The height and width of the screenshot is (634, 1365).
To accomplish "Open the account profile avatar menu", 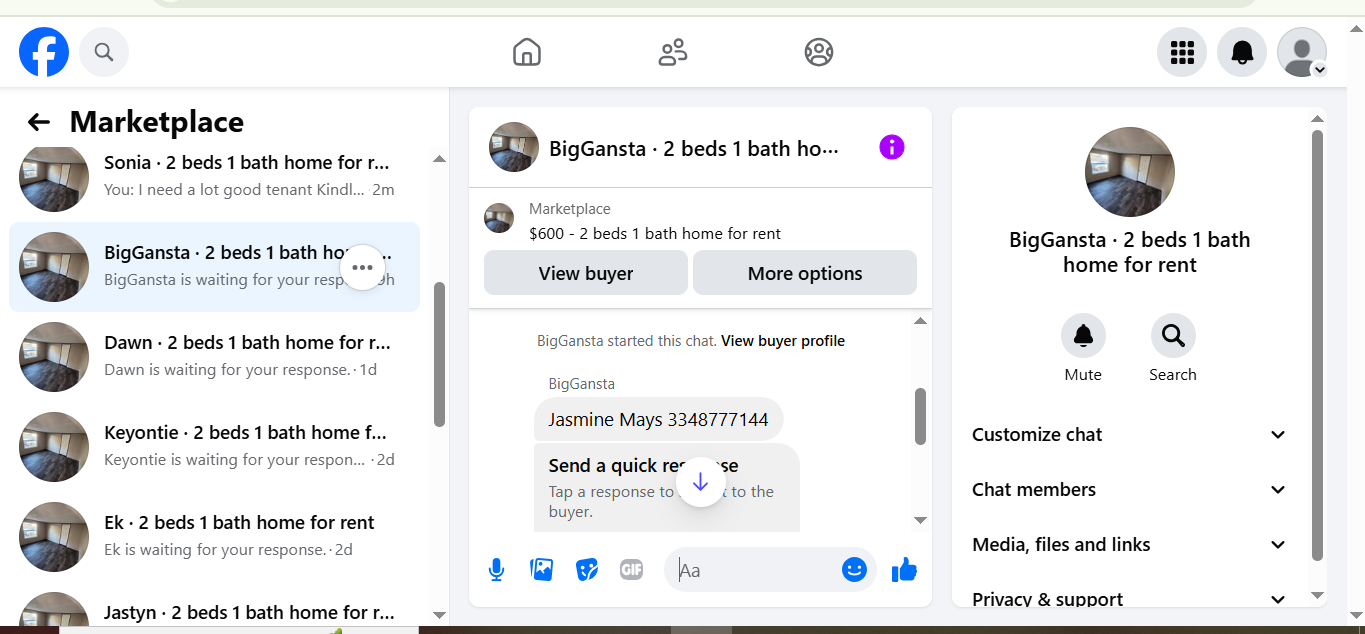I will (1302, 52).
